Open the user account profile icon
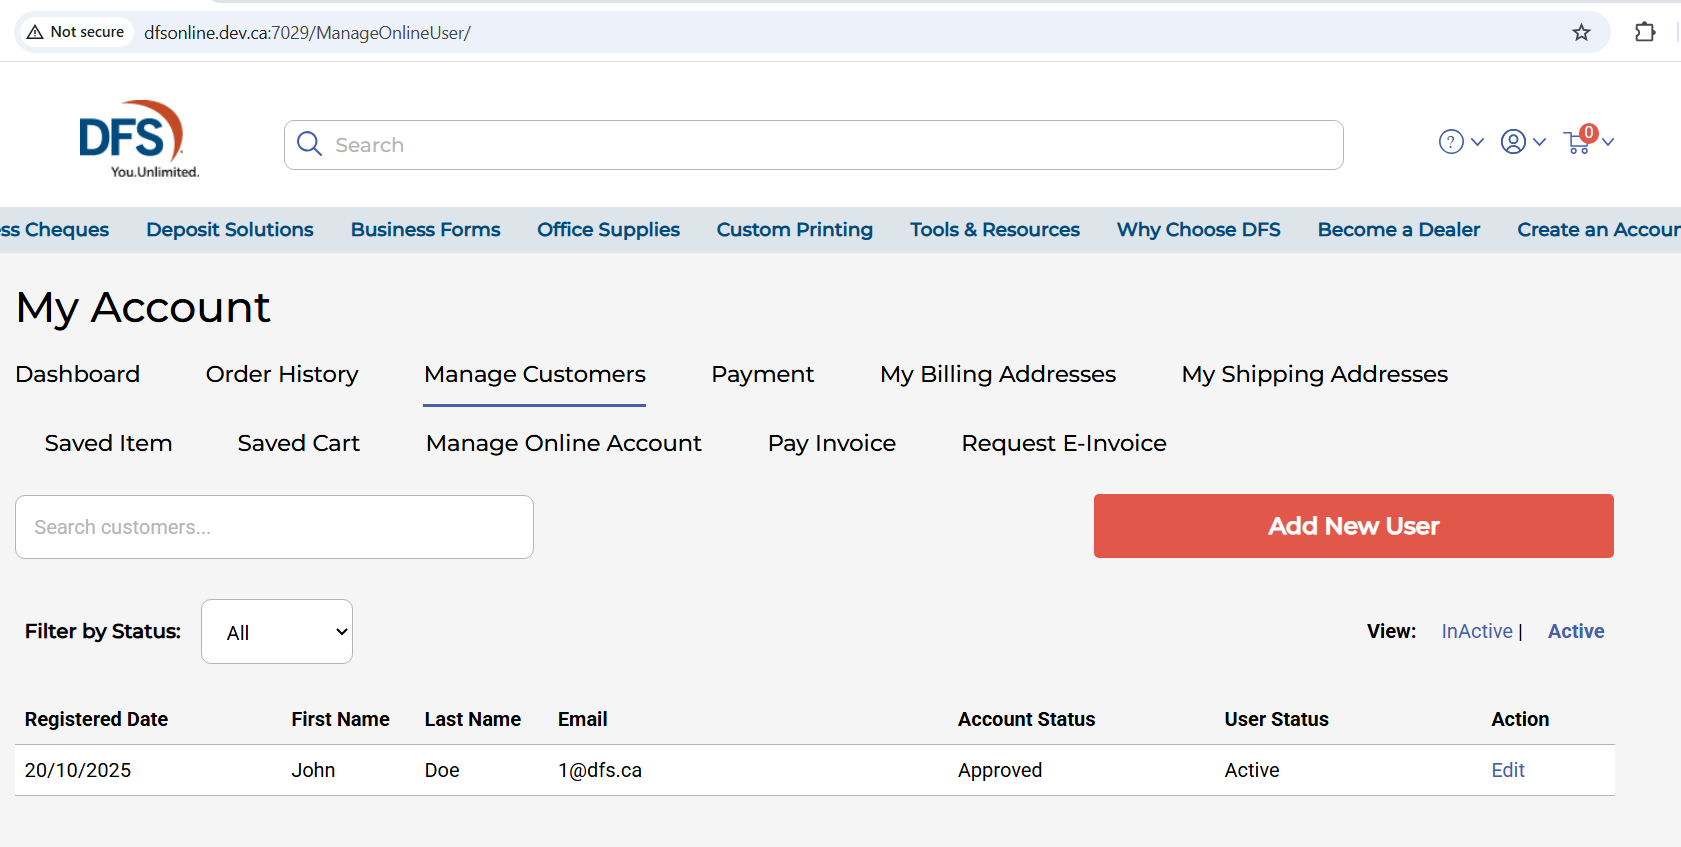 tap(1513, 142)
